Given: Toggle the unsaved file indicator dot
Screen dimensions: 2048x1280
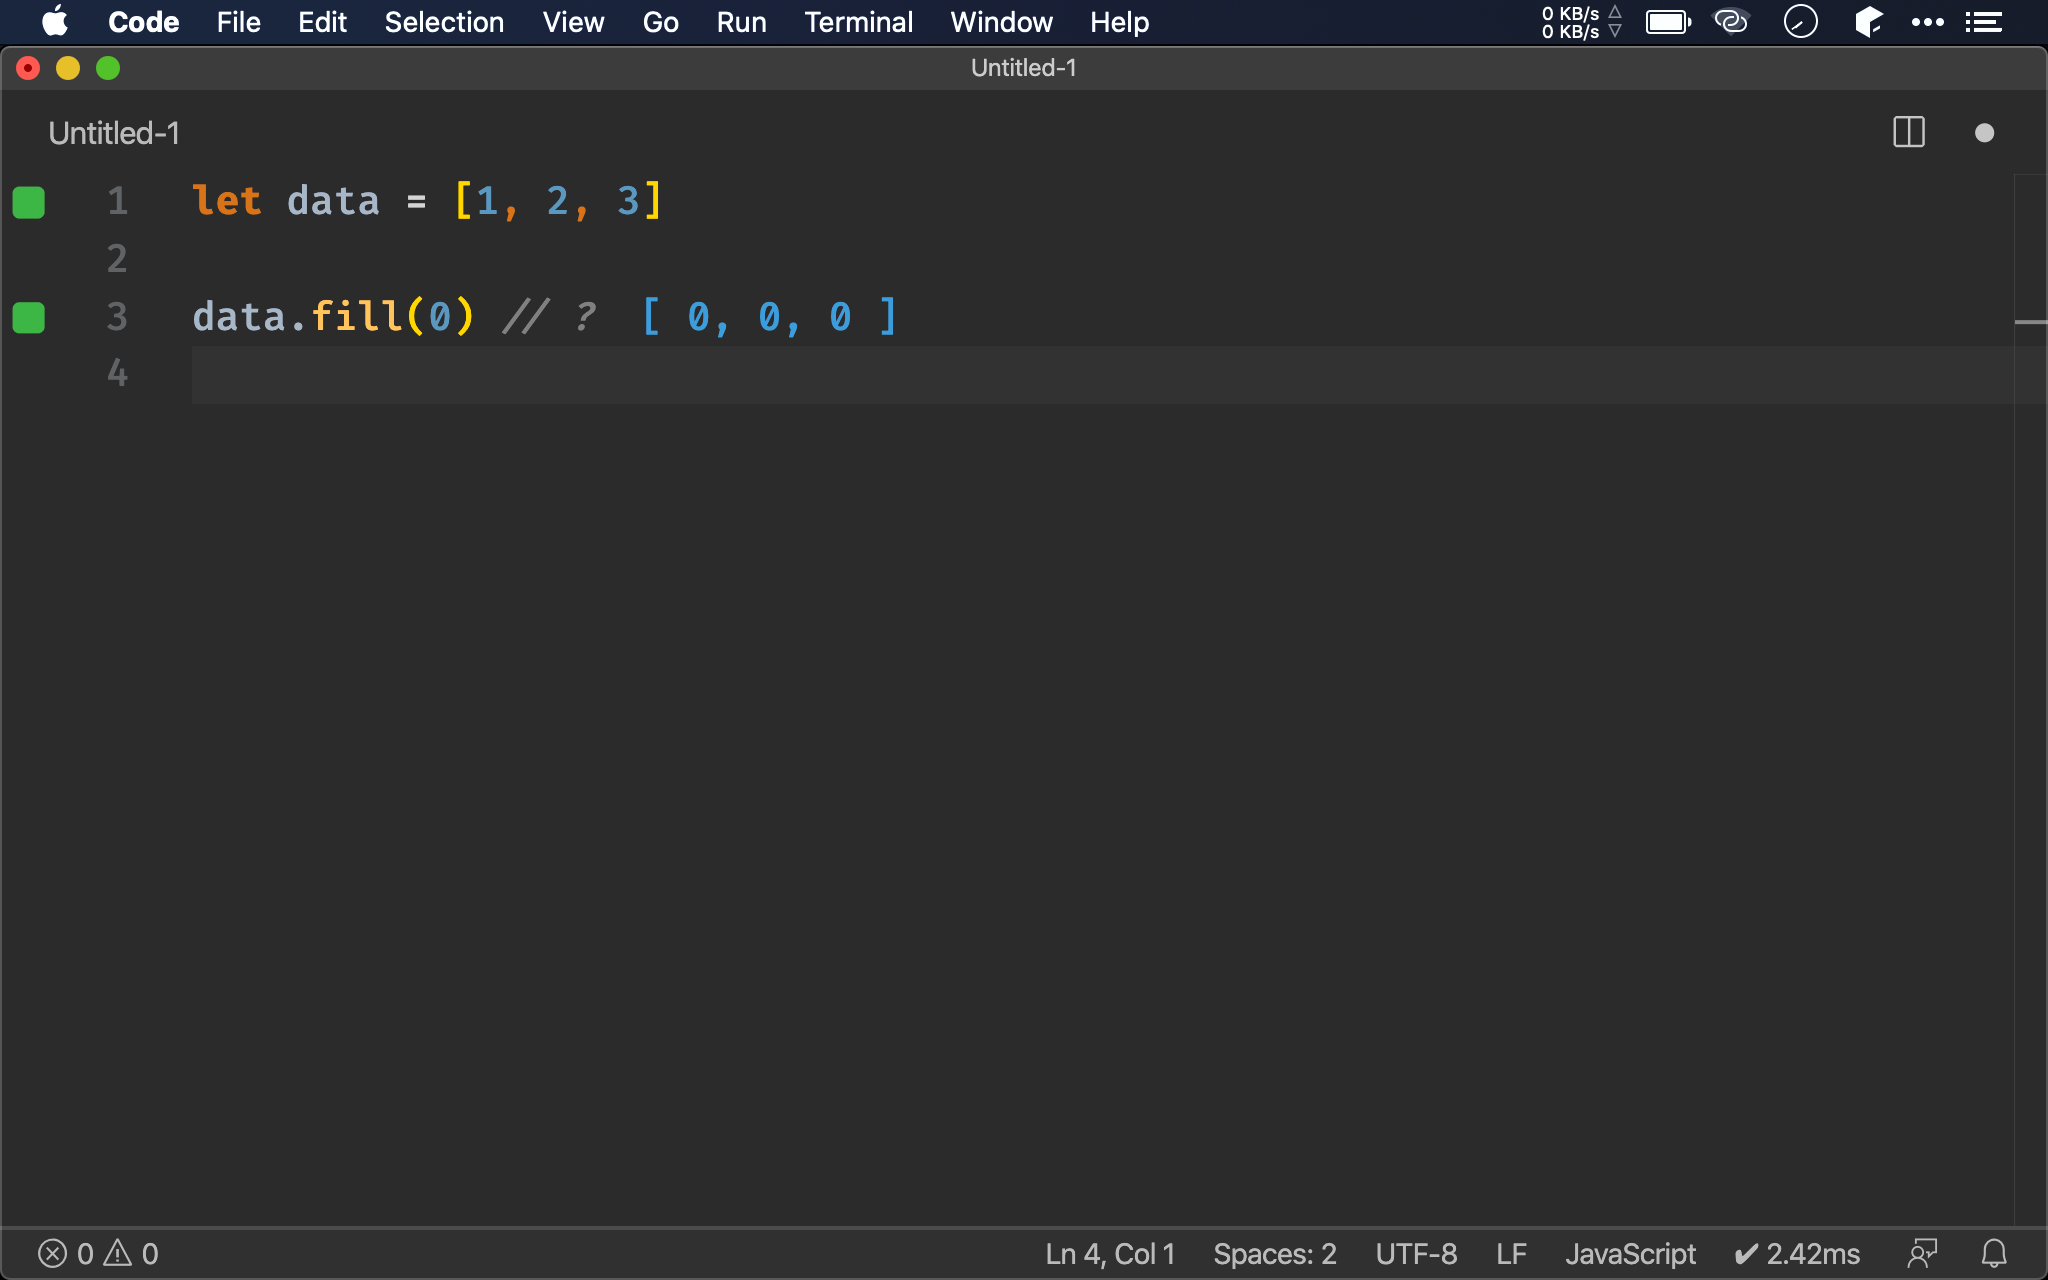Looking at the screenshot, I should click(x=1985, y=131).
